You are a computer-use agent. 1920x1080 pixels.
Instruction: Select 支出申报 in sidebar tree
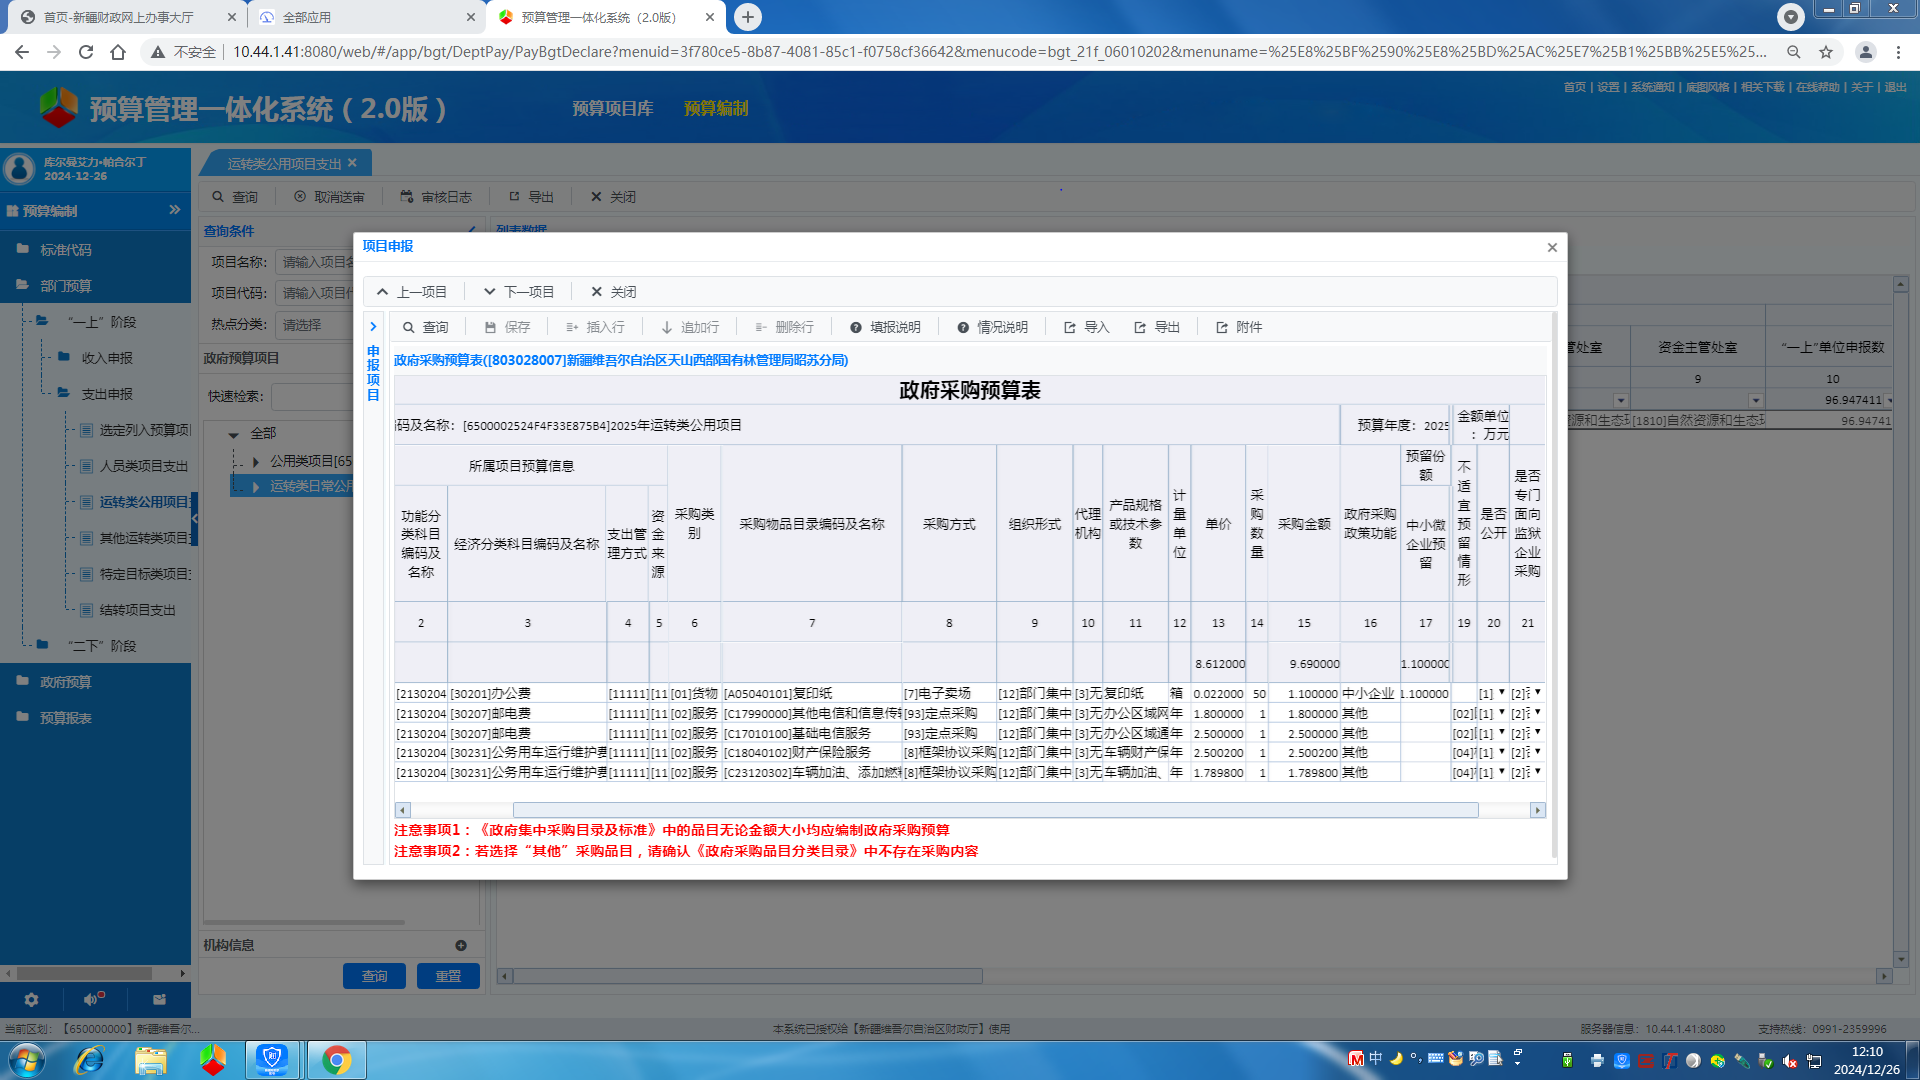click(x=107, y=394)
